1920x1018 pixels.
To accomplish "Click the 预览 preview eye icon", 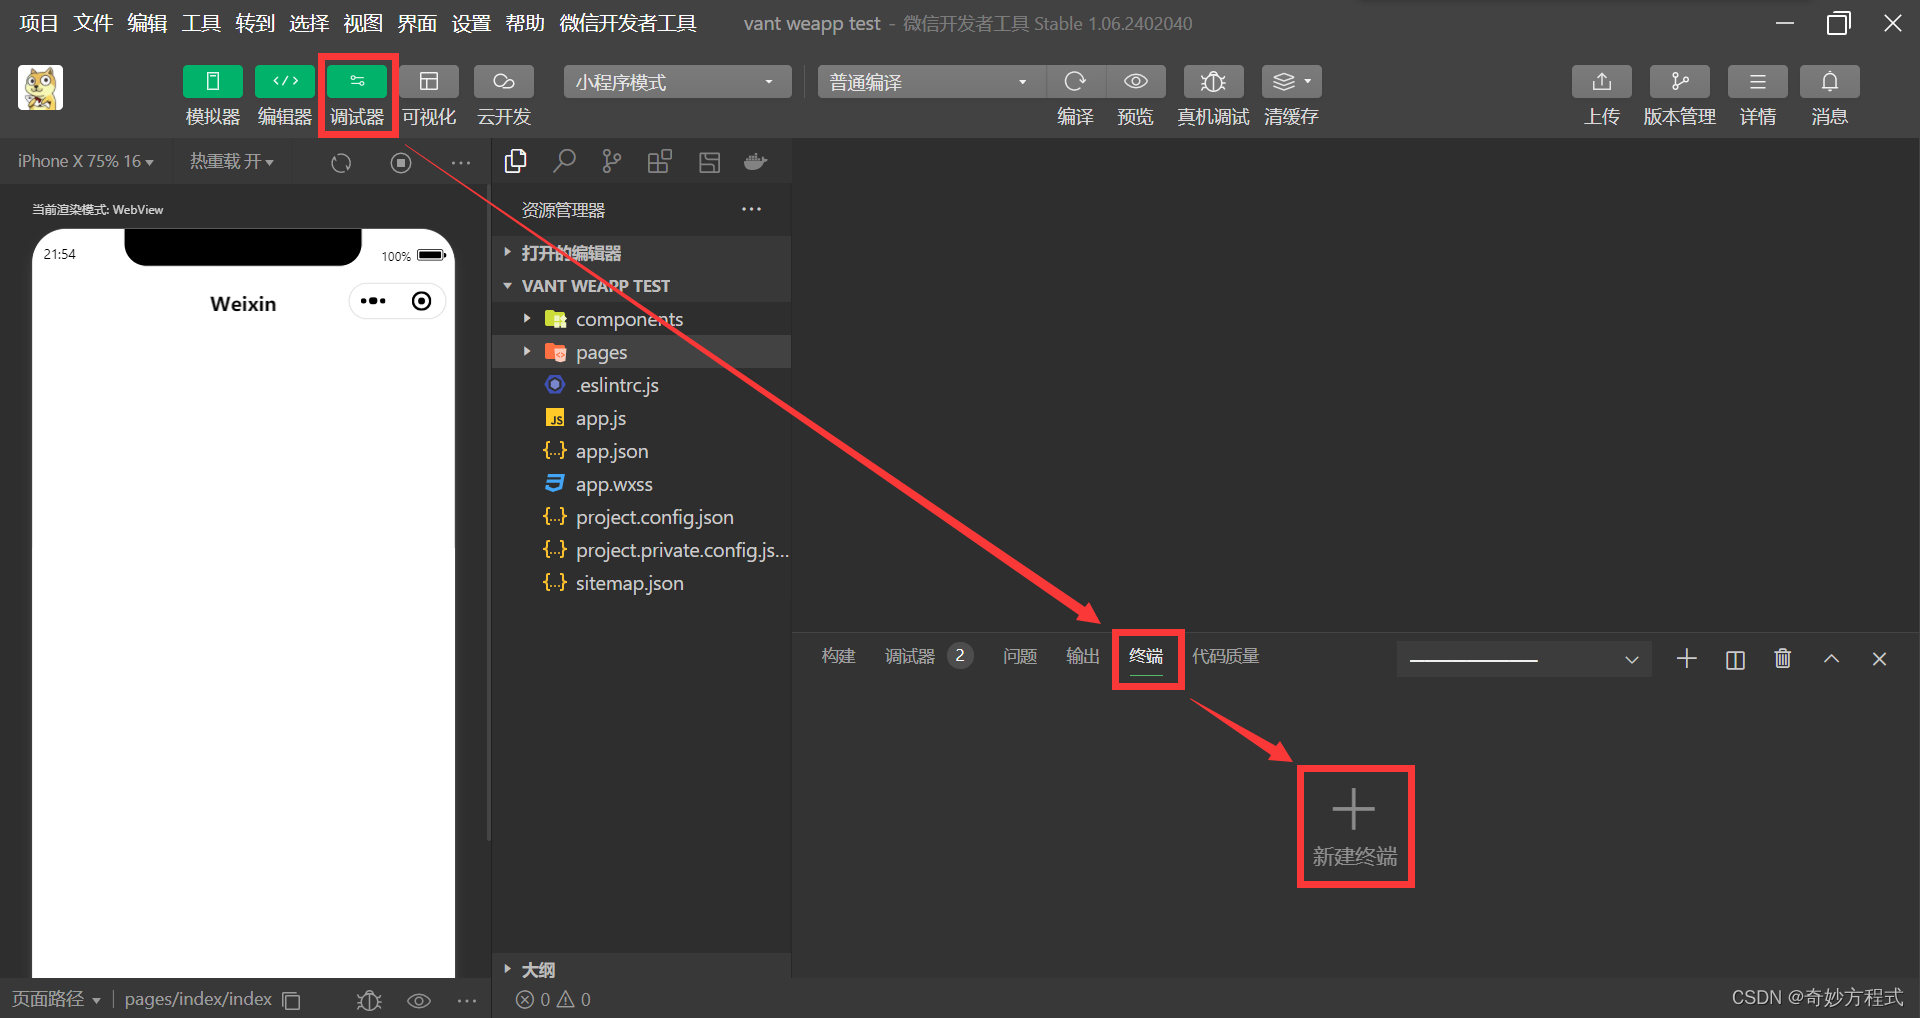I will tap(1135, 81).
